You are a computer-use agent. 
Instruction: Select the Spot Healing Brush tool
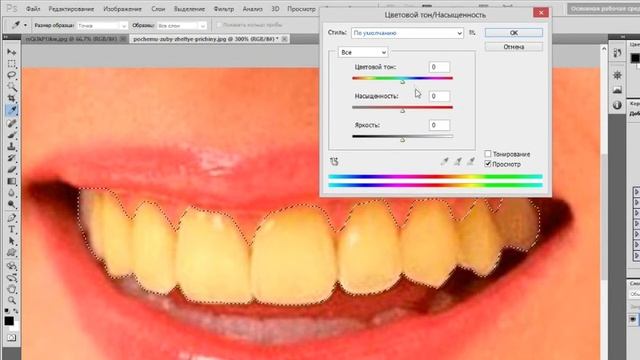pos(11,123)
